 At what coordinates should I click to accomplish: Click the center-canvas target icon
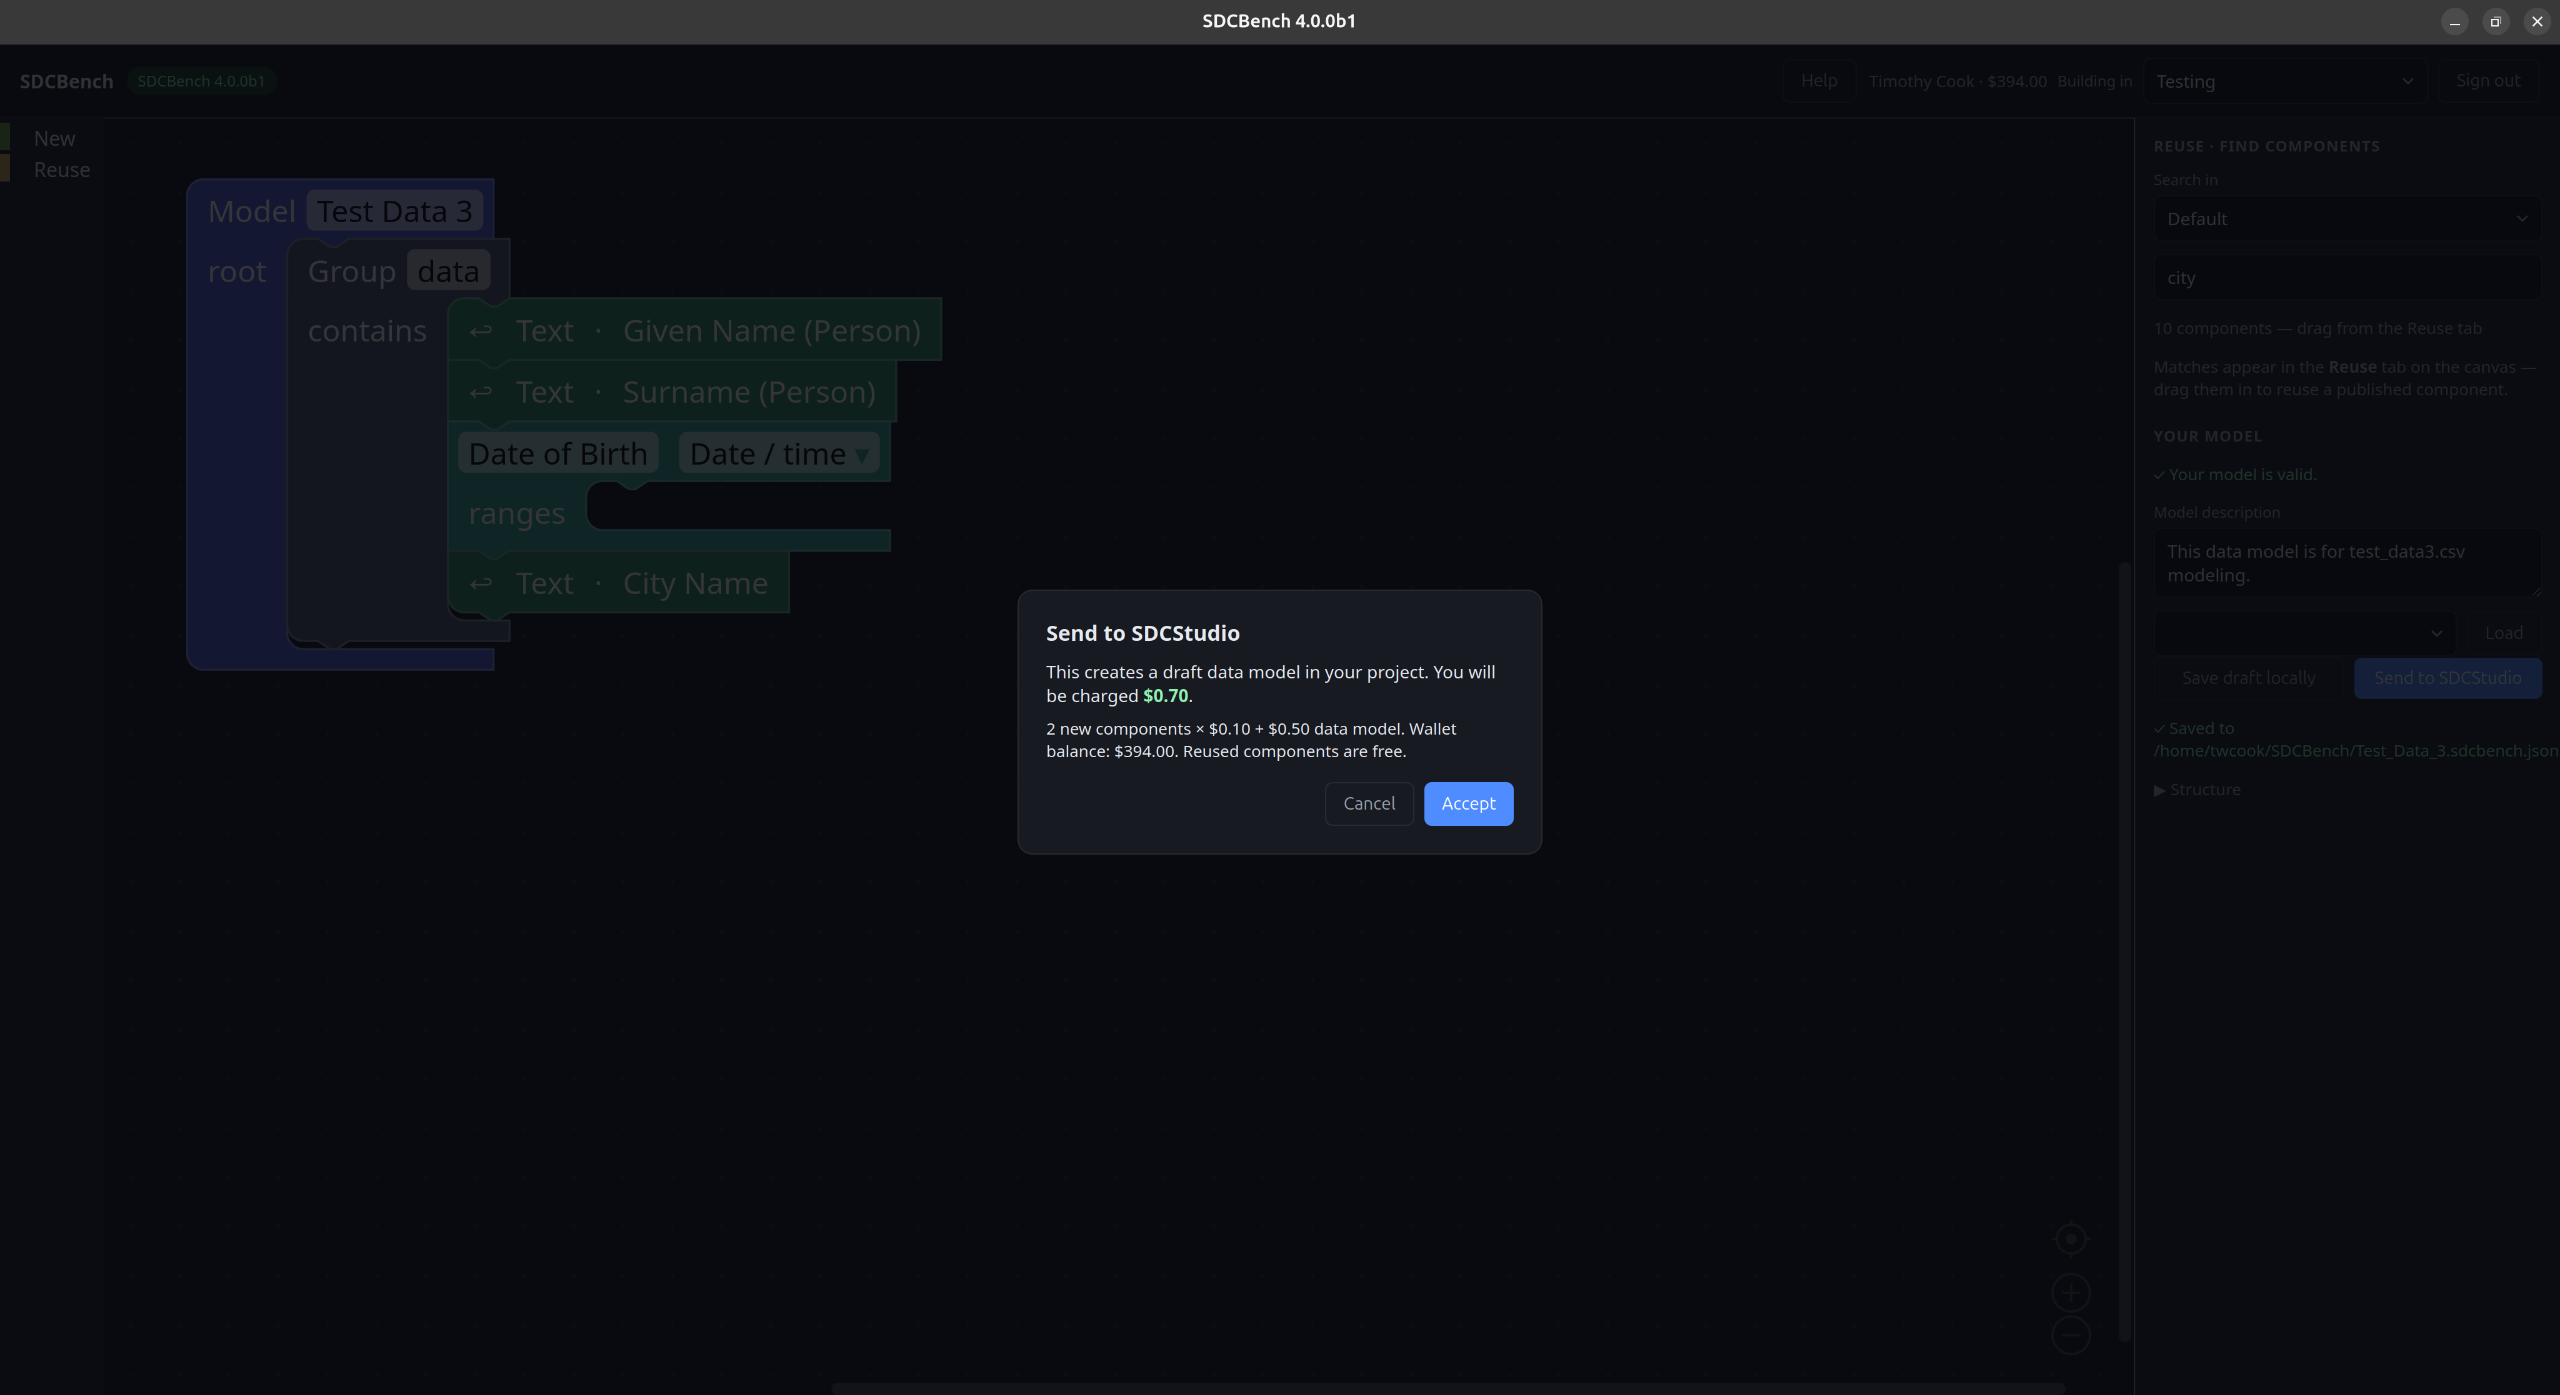[x=2071, y=1239]
